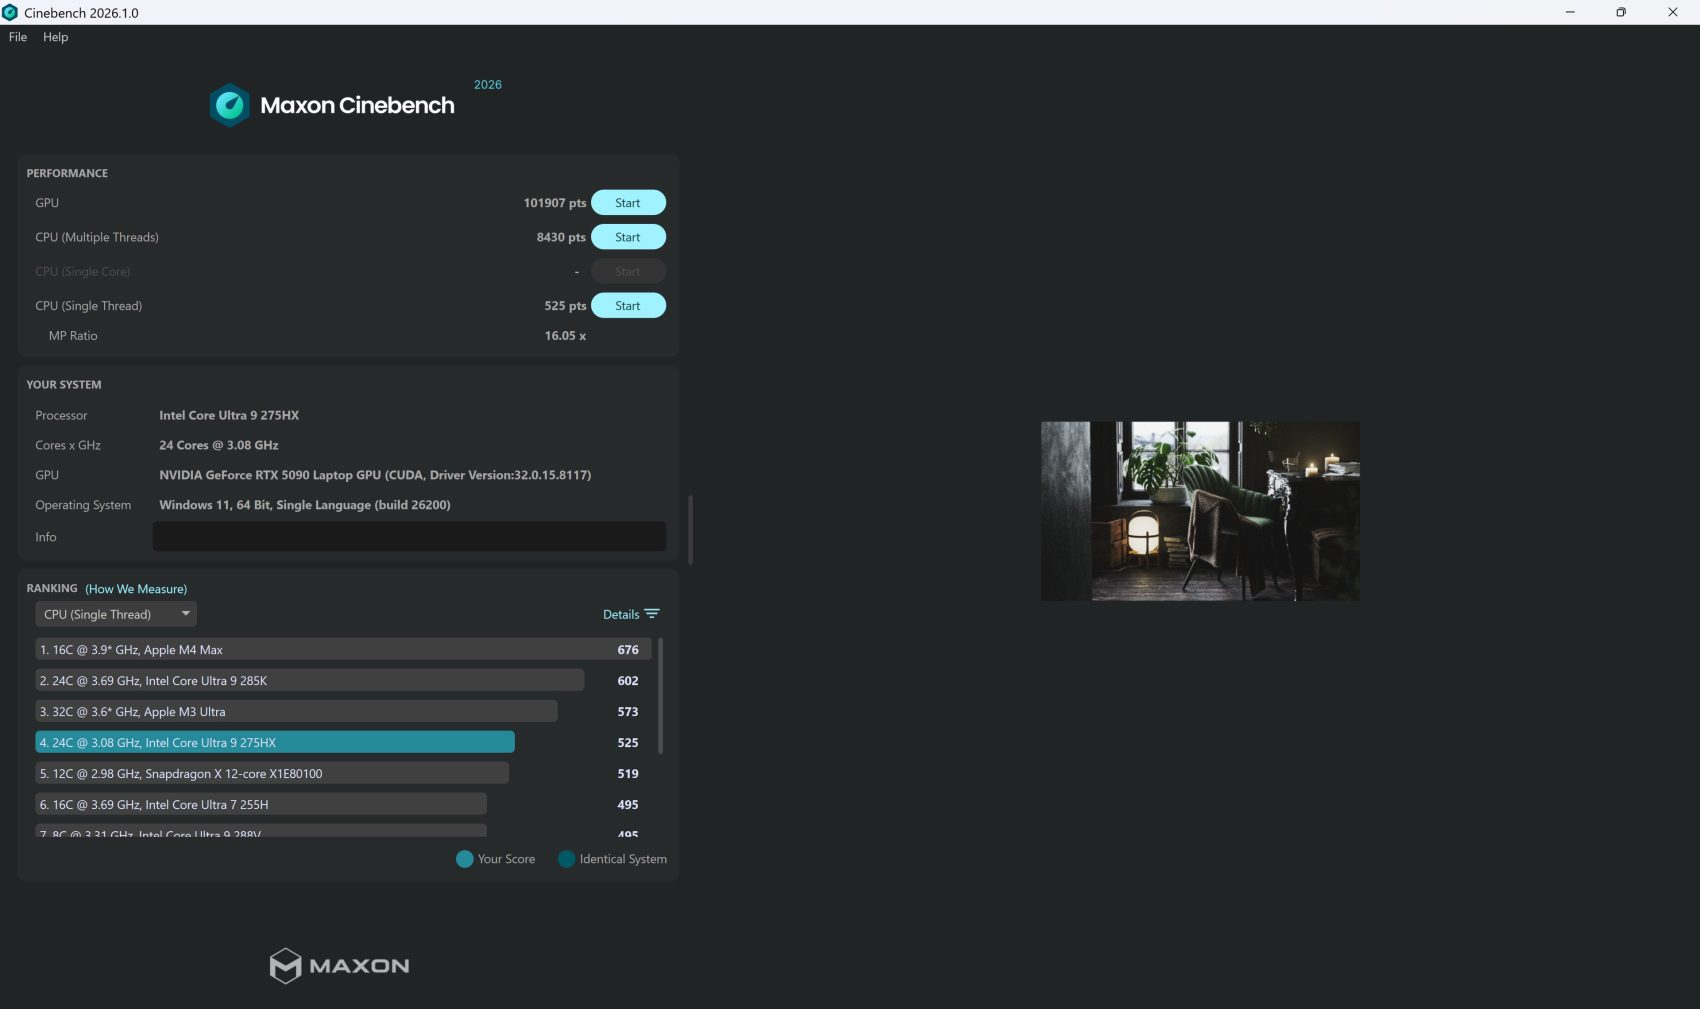Click the Windows 11 operating system text
This screenshot has width=1700, height=1009.
305,505
